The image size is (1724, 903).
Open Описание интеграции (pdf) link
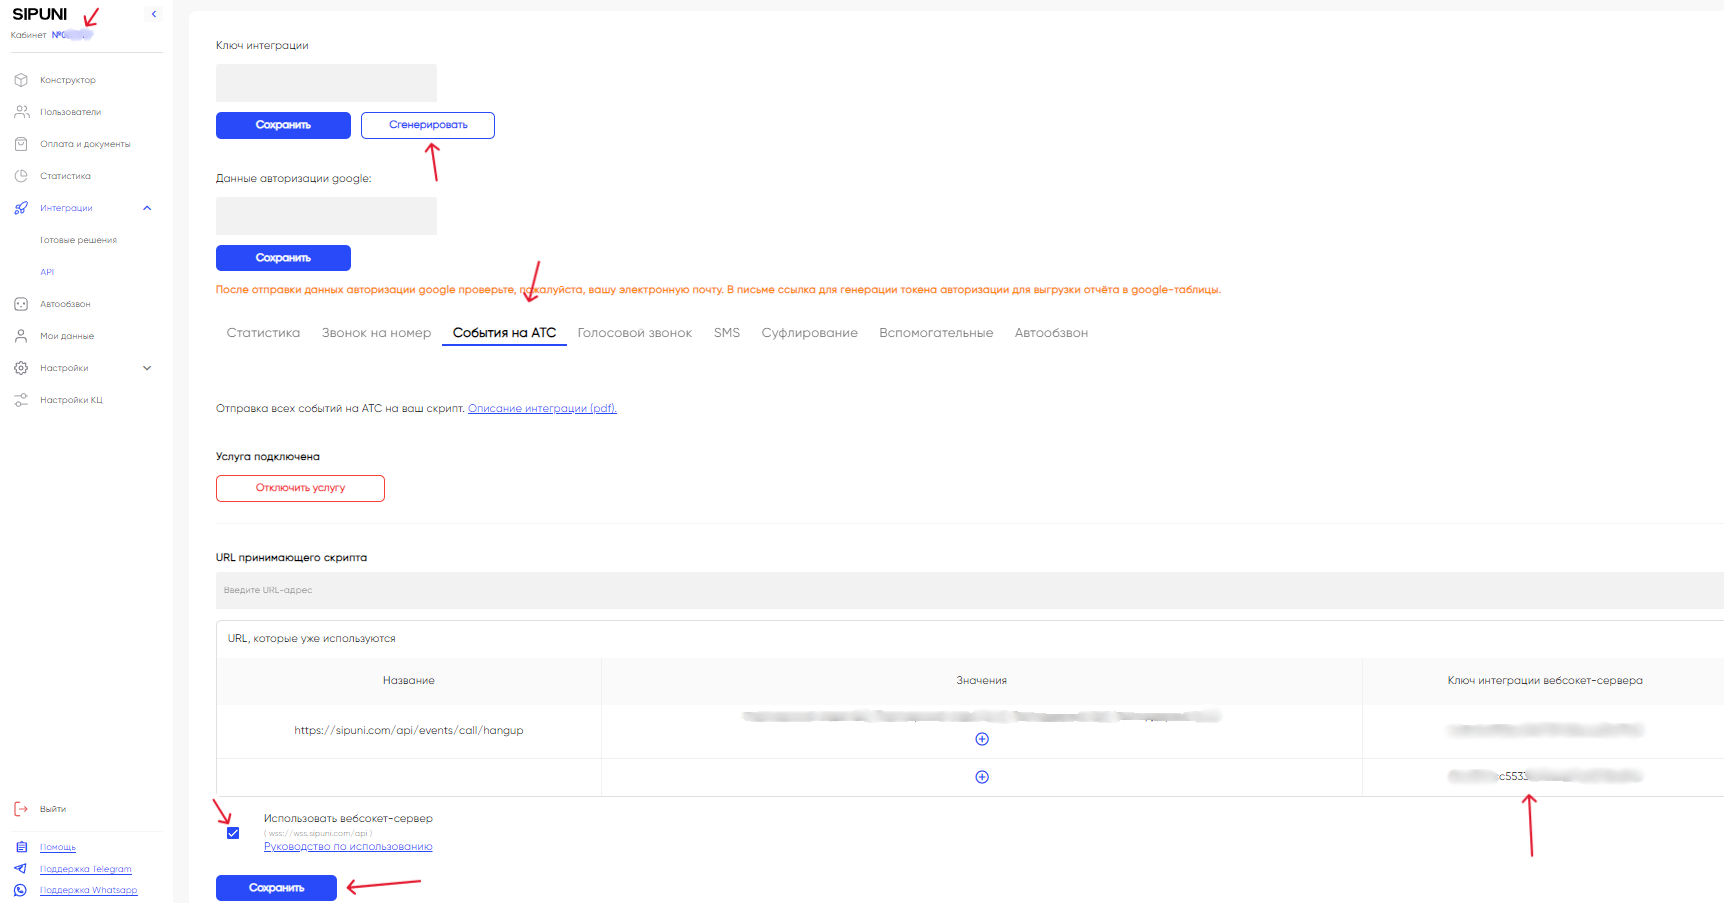(542, 408)
